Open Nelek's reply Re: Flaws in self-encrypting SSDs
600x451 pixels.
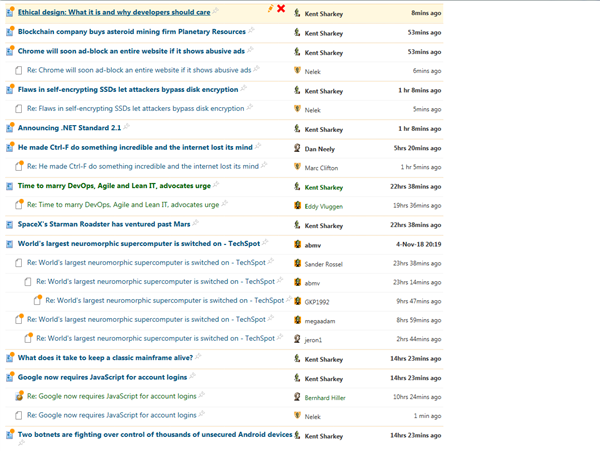point(135,109)
